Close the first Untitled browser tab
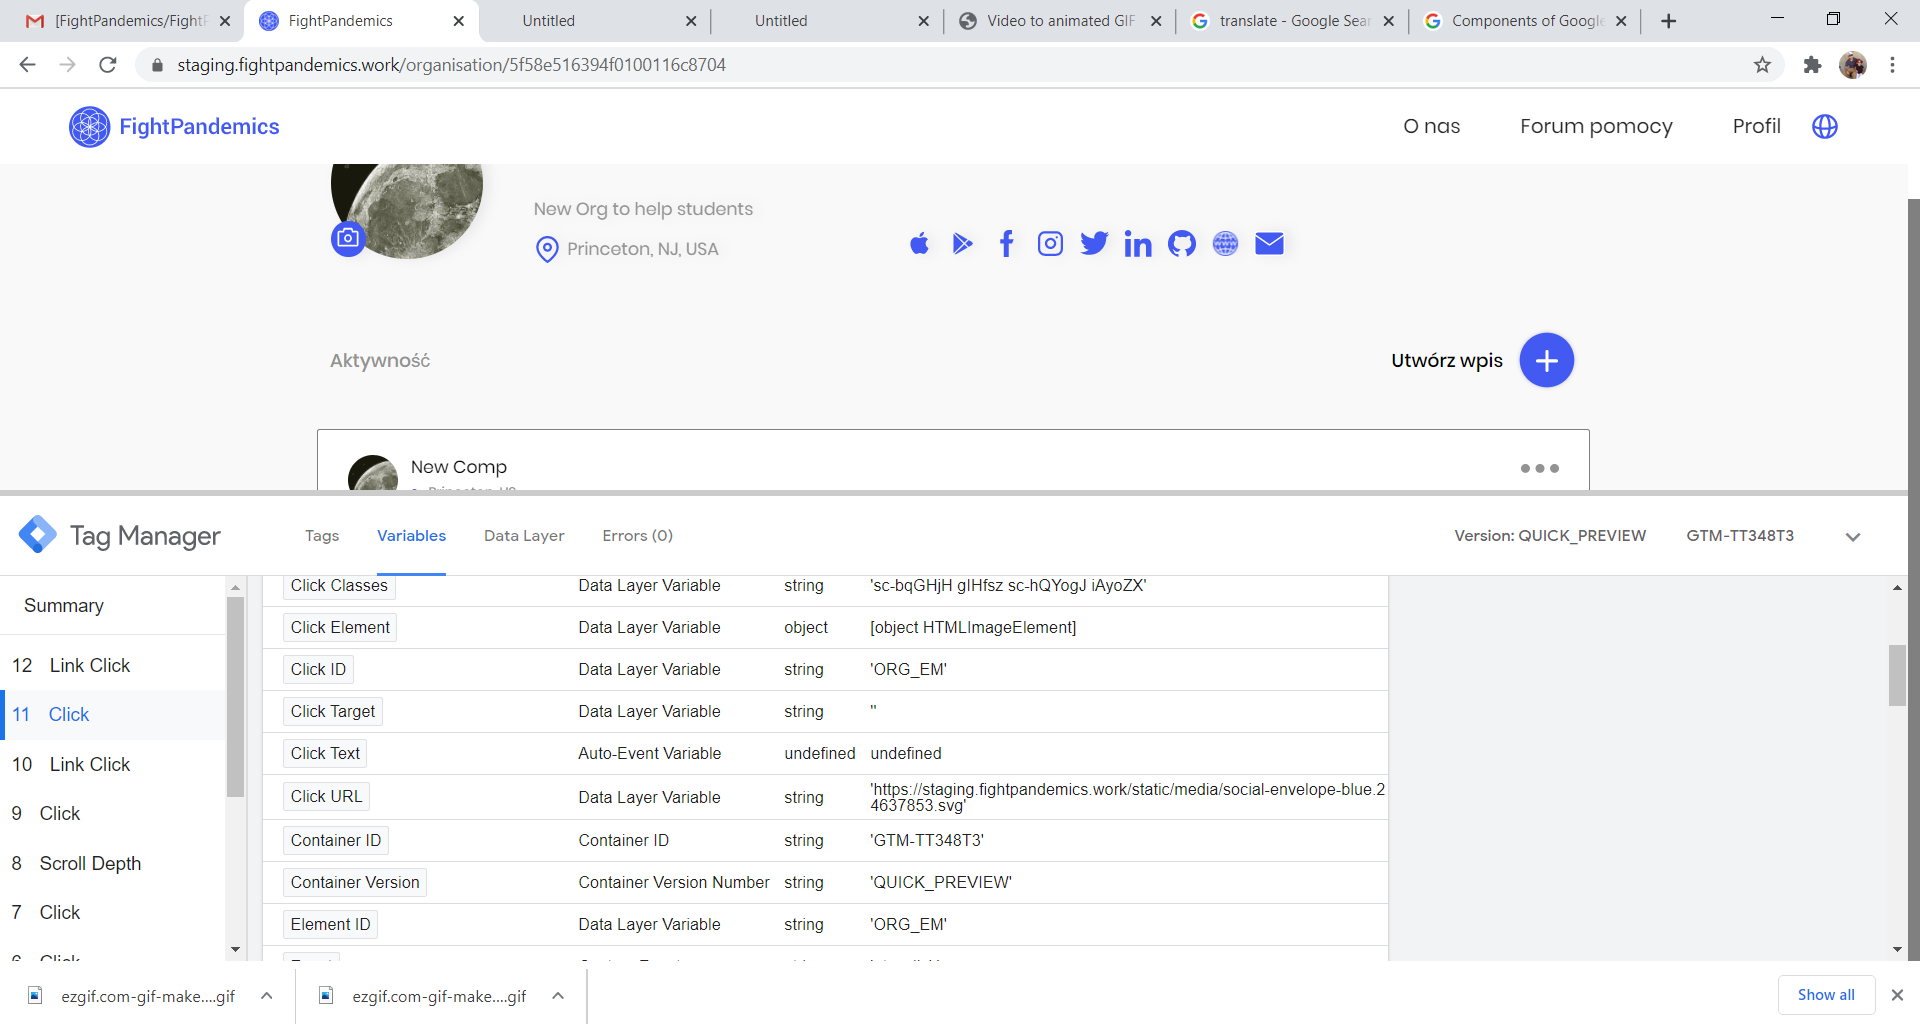 point(691,21)
